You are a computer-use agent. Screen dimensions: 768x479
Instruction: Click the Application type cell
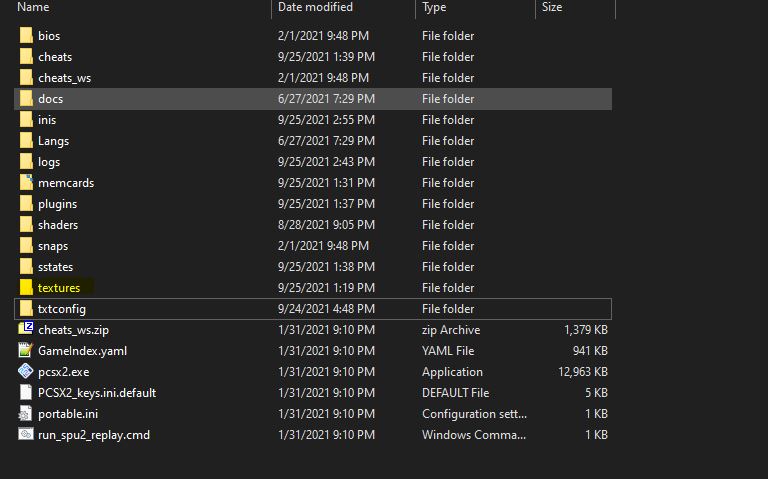tap(452, 372)
